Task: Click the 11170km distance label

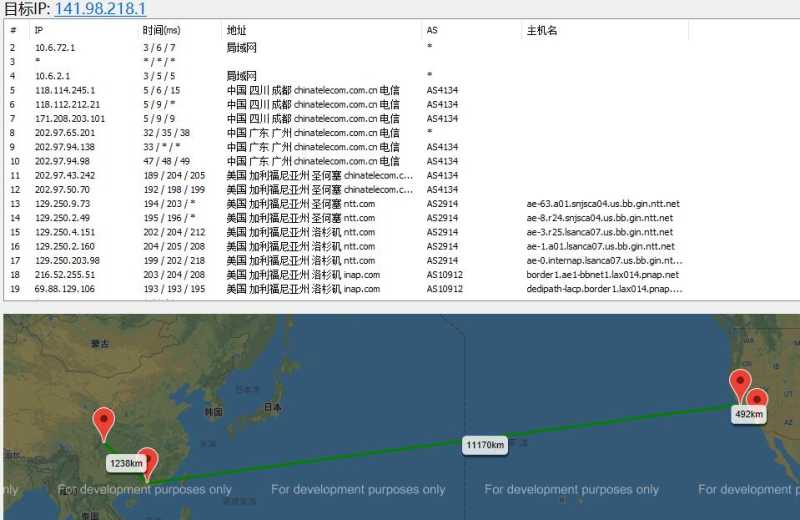Action: pyautogui.click(x=485, y=445)
